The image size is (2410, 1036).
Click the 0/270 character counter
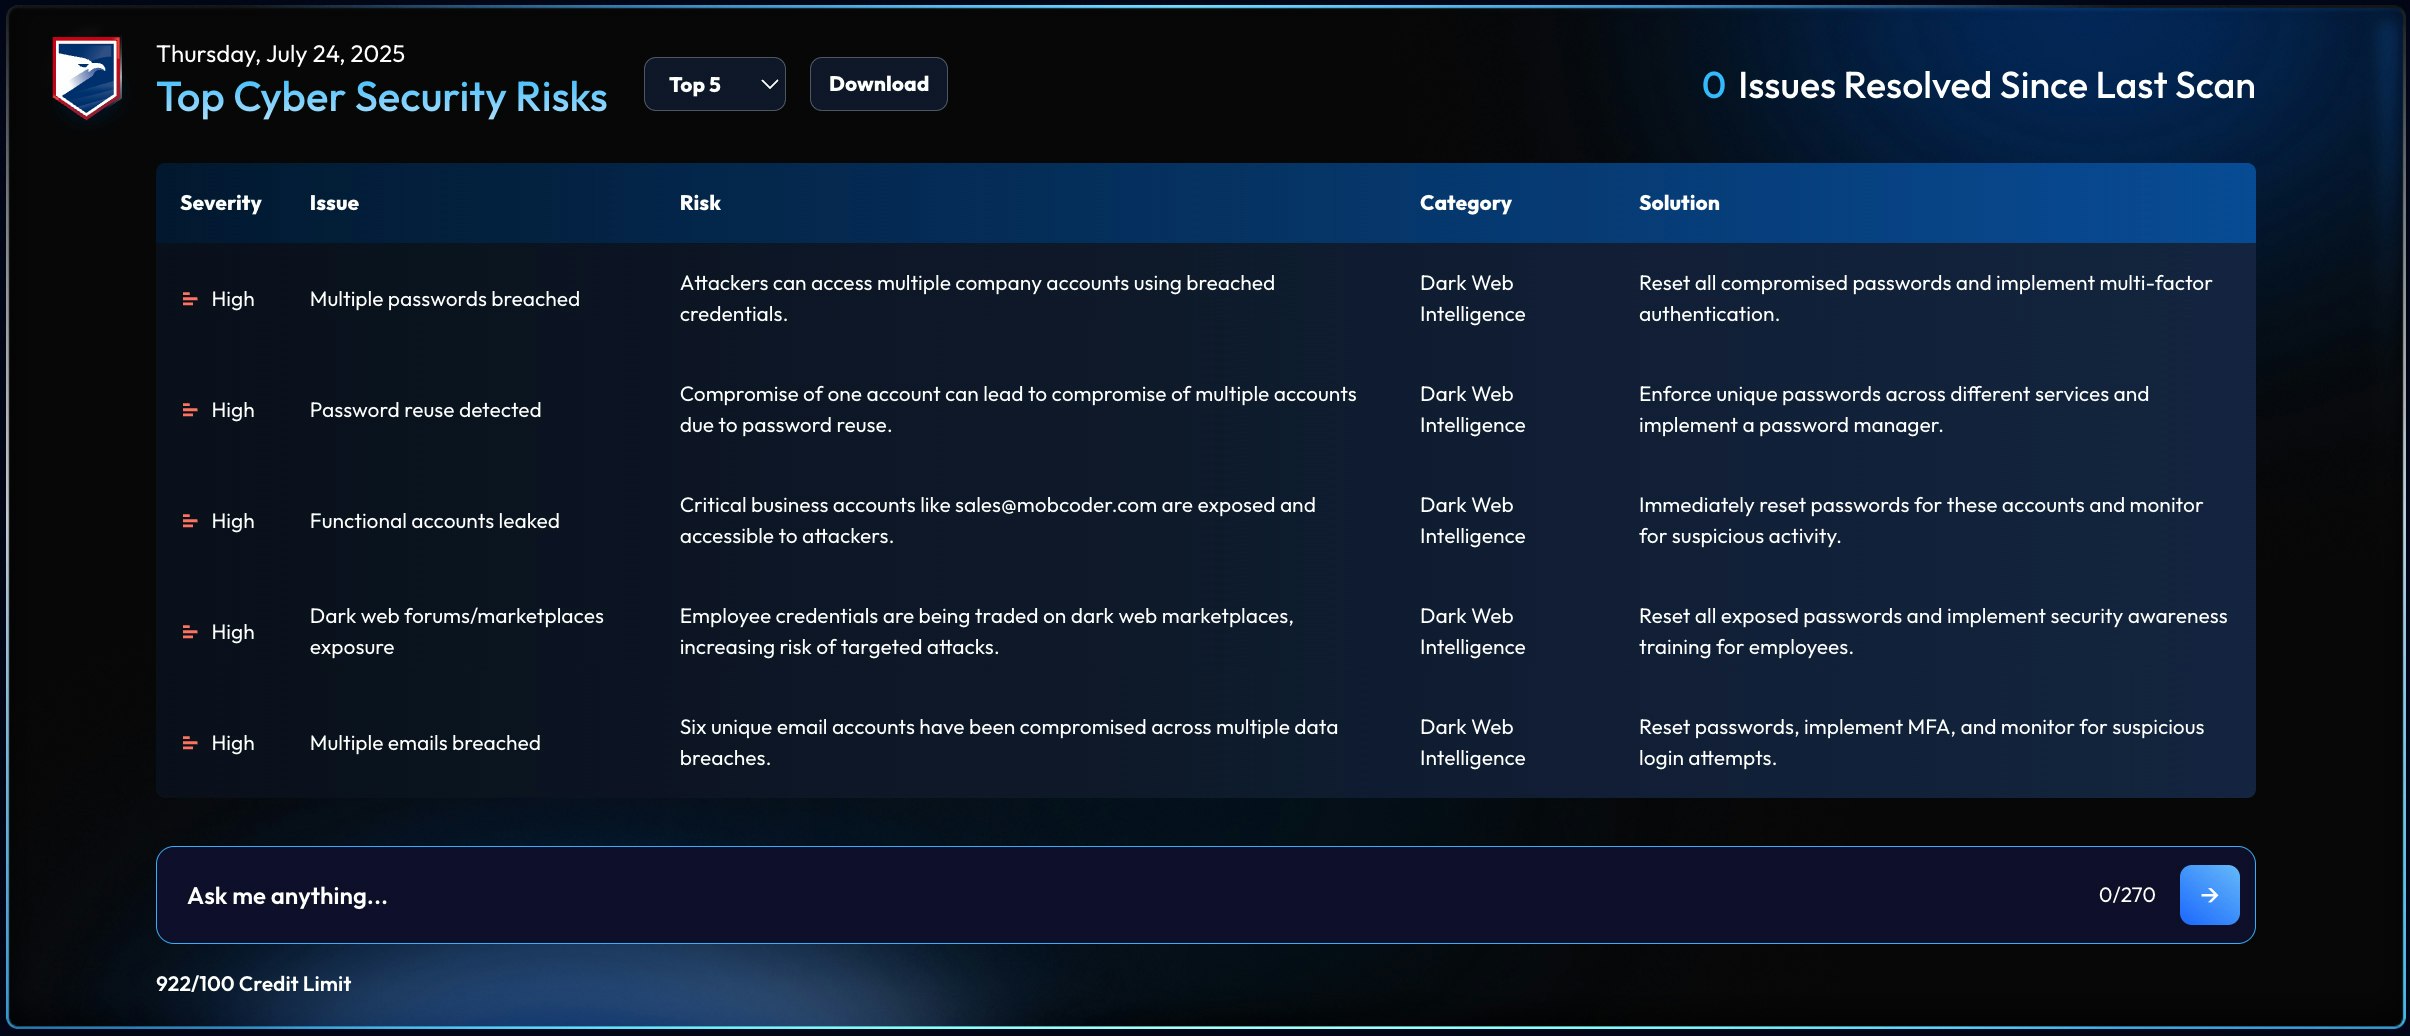point(2127,895)
